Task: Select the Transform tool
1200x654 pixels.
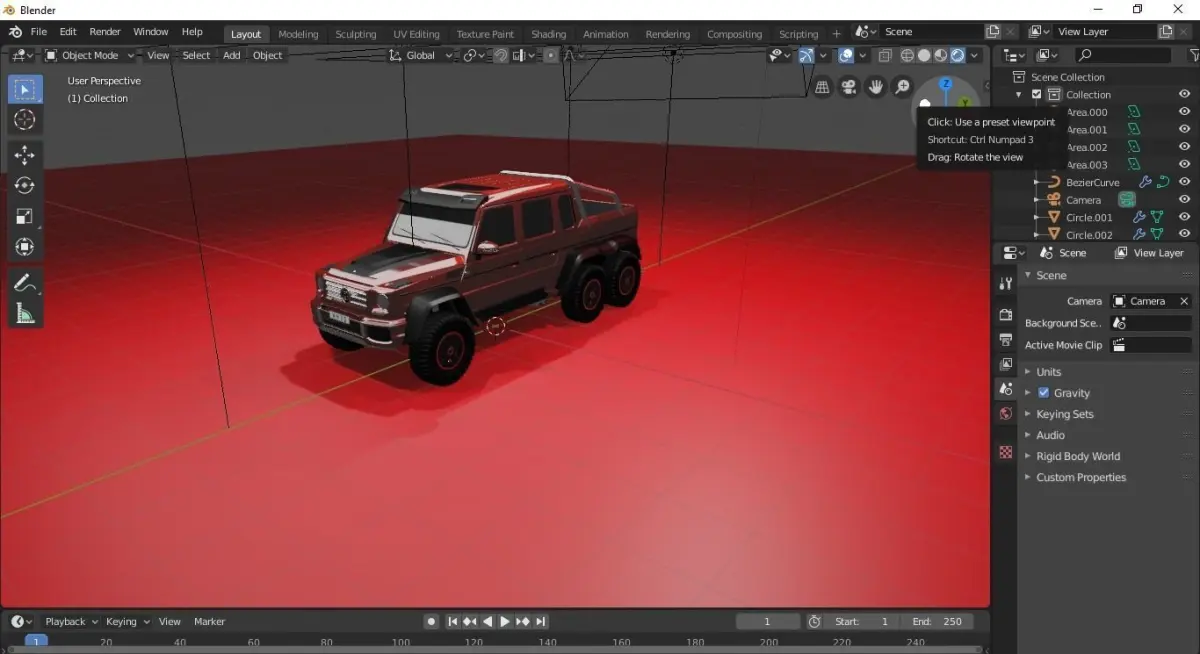Action: click(x=25, y=247)
